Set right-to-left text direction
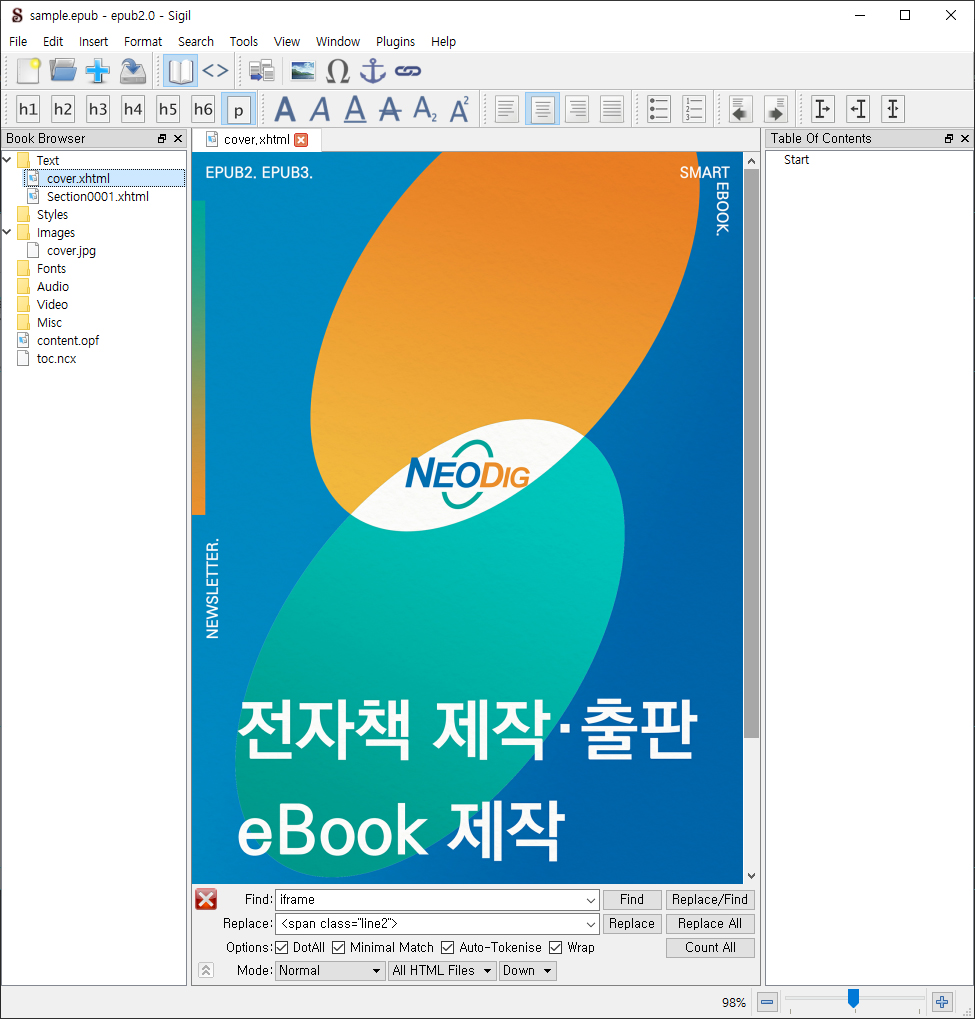The width and height of the screenshot is (975, 1019). coord(858,109)
